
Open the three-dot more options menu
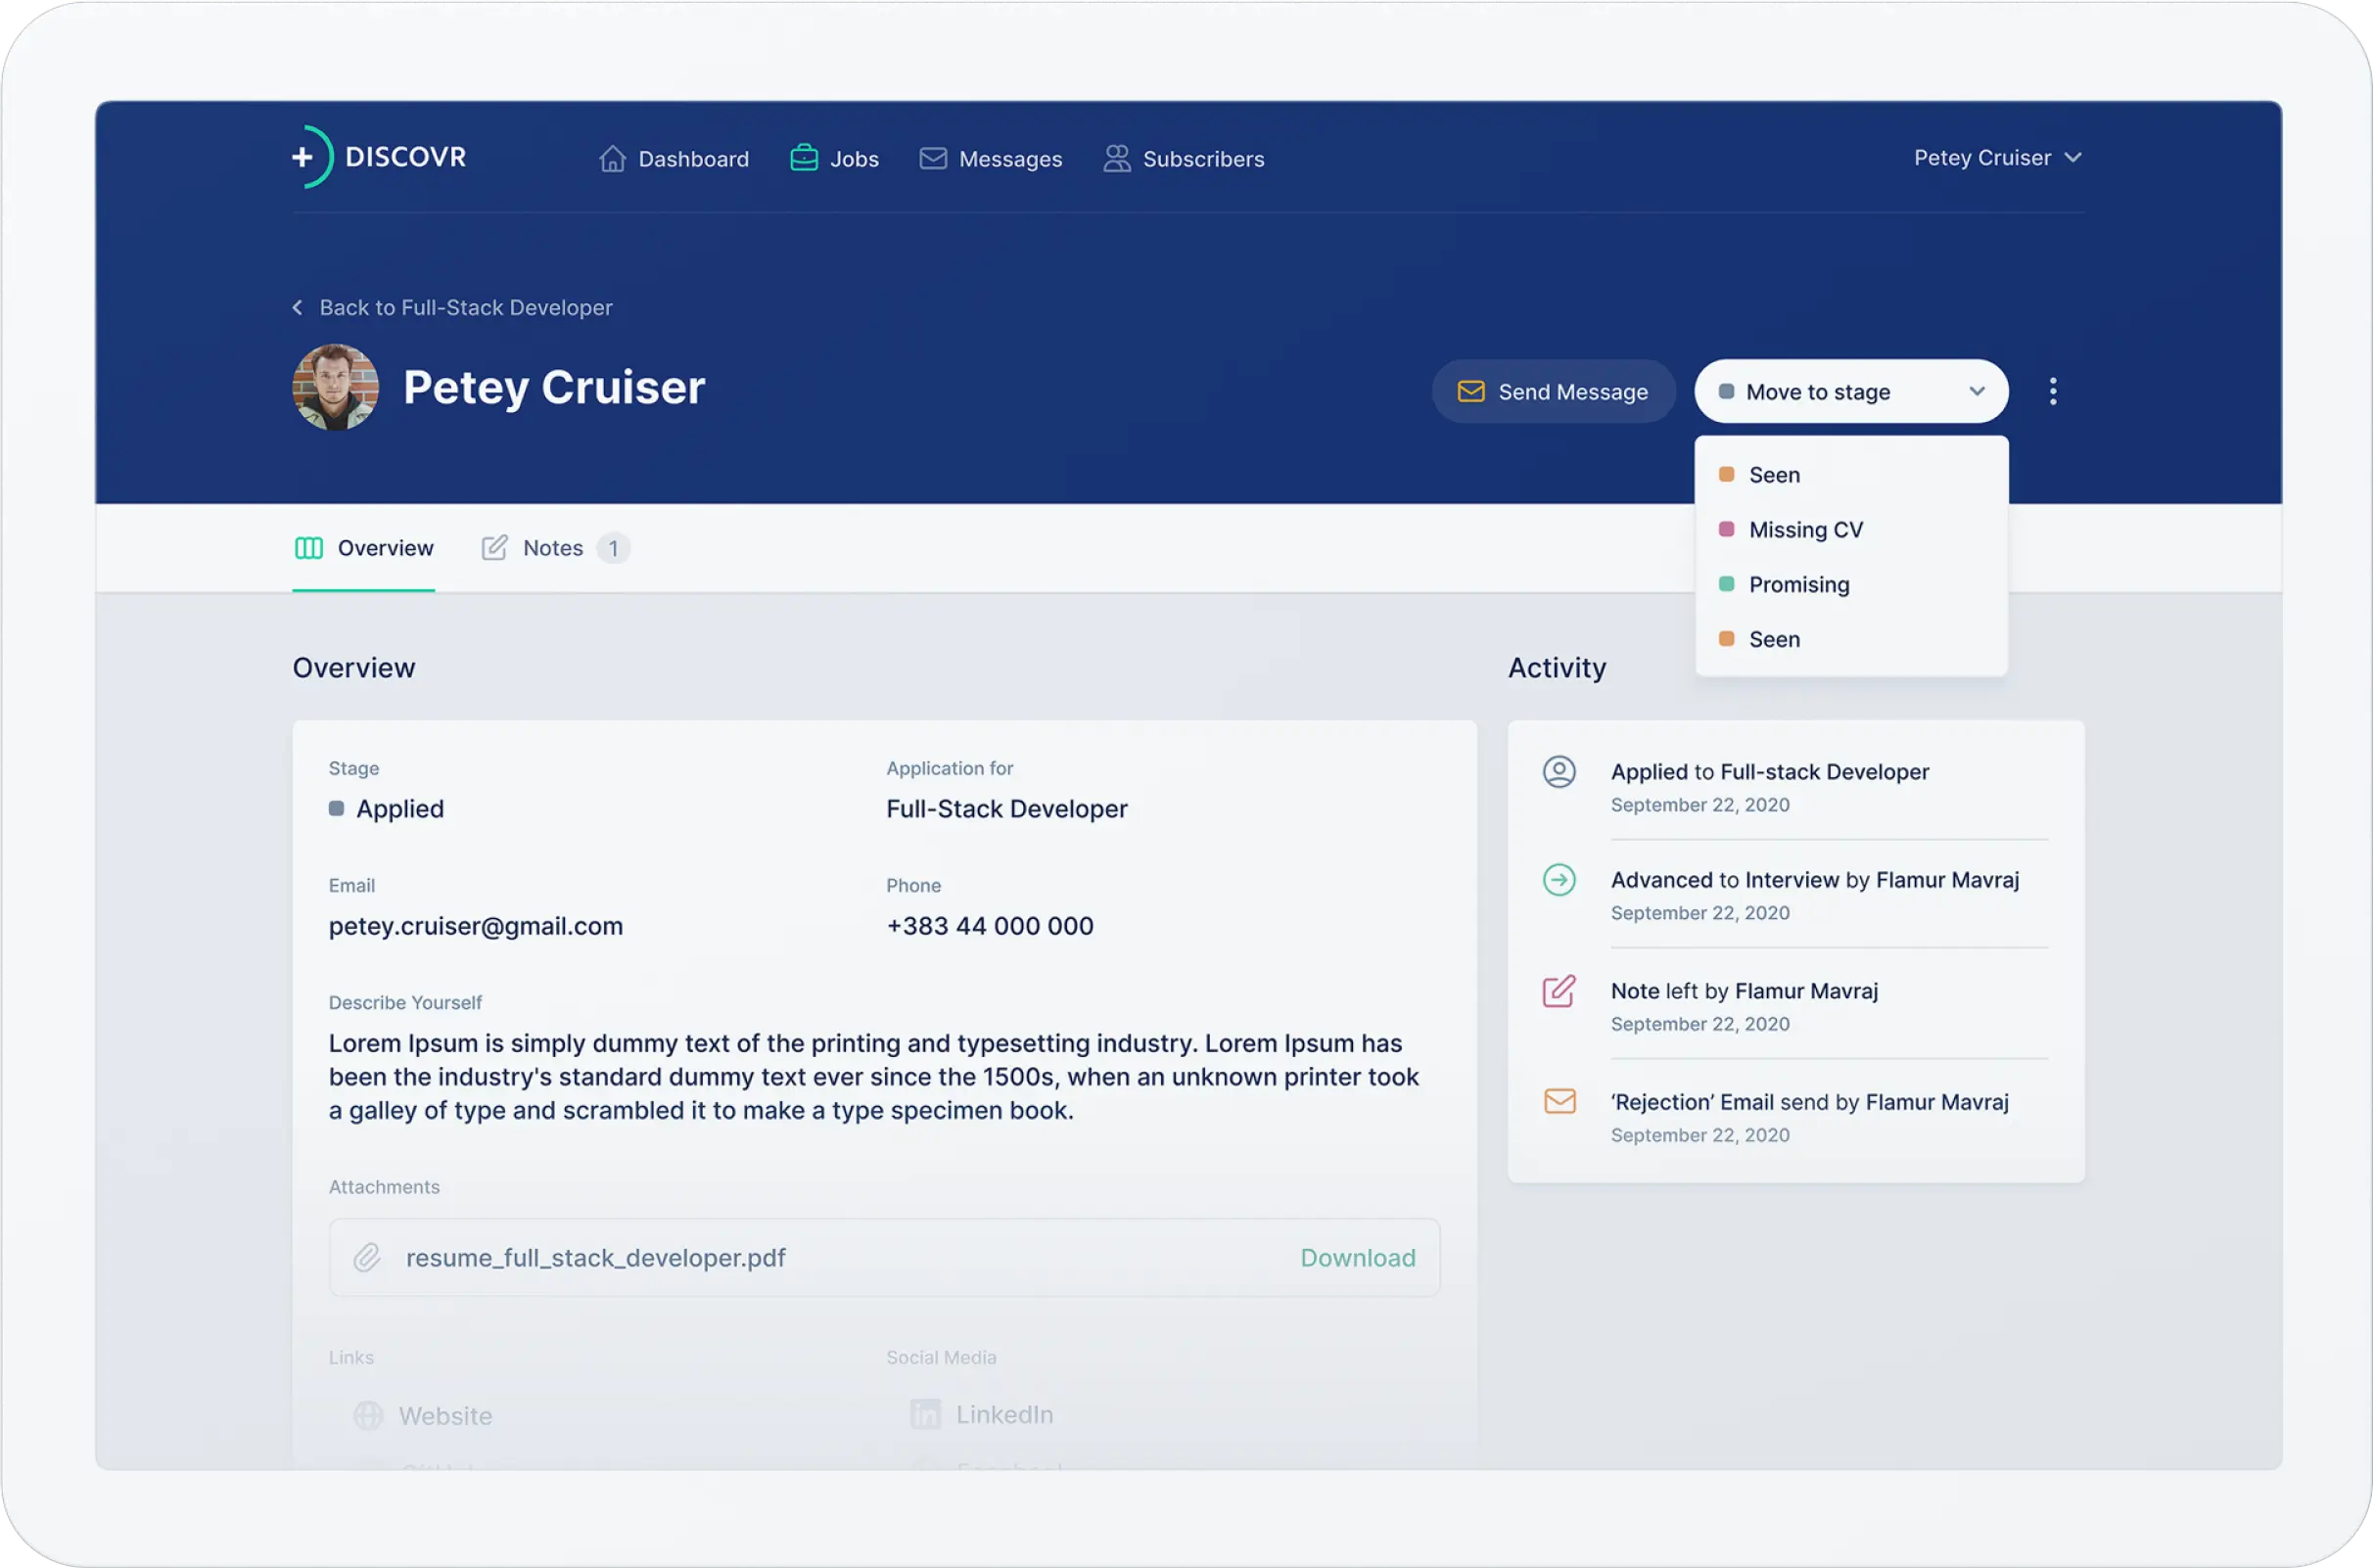[x=2052, y=391]
